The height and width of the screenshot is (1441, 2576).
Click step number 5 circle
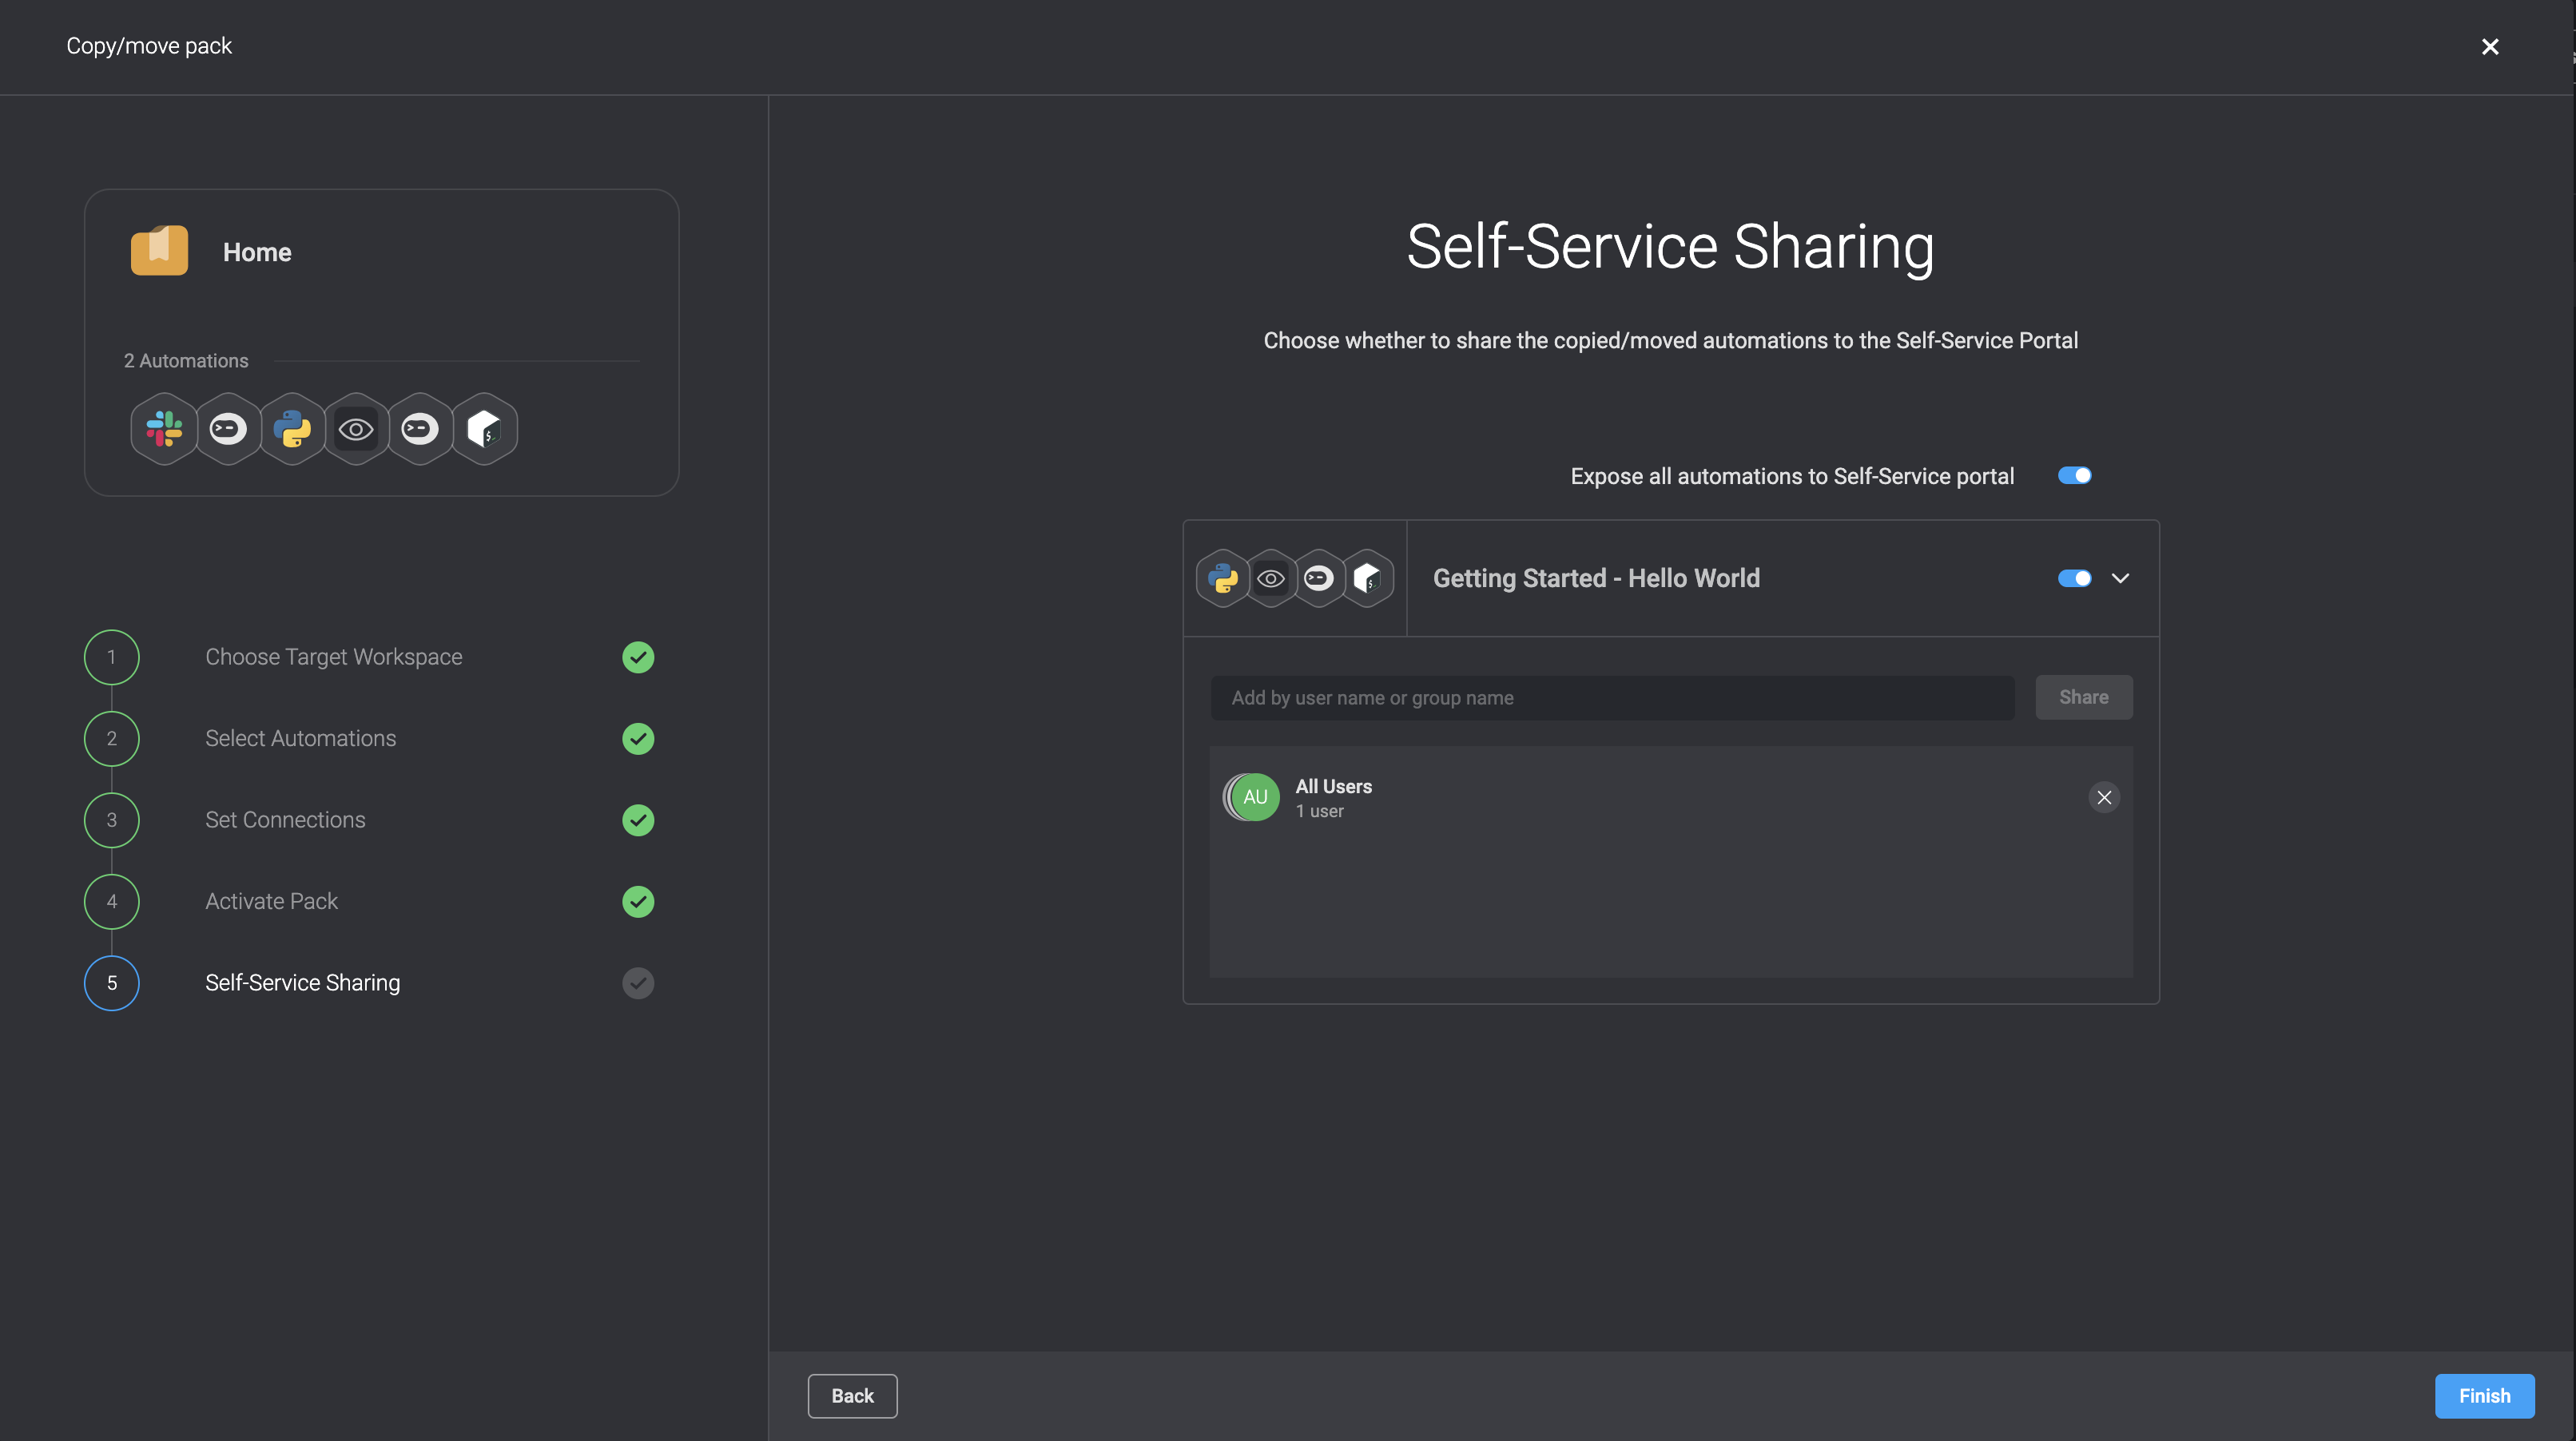coord(112,983)
